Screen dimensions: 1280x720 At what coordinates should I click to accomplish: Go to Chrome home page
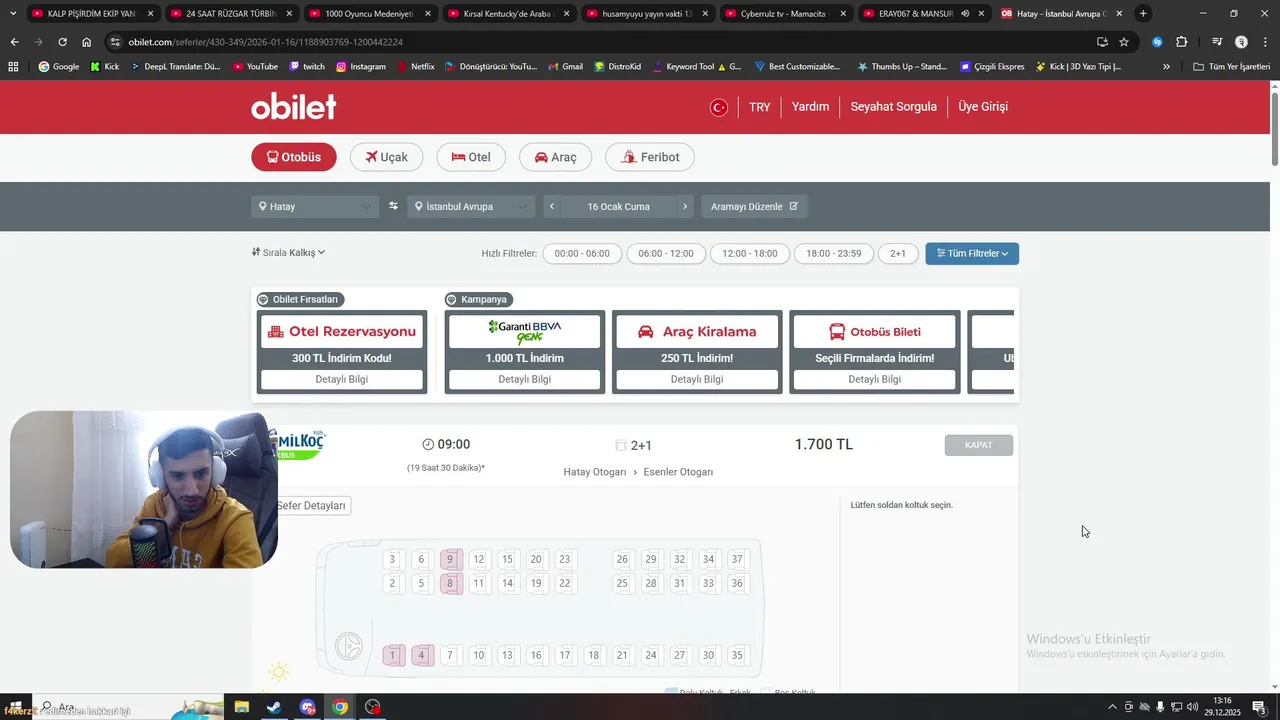pyautogui.click(x=86, y=42)
